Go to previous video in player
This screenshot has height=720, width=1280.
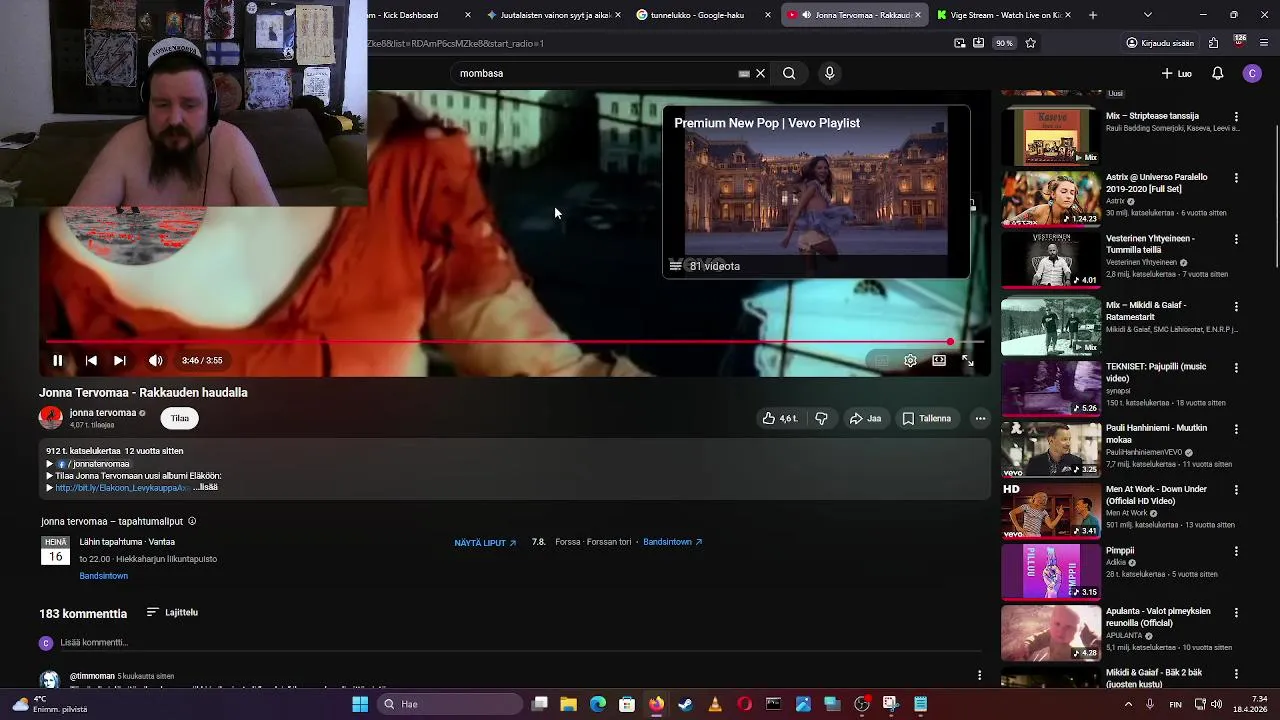coord(91,360)
